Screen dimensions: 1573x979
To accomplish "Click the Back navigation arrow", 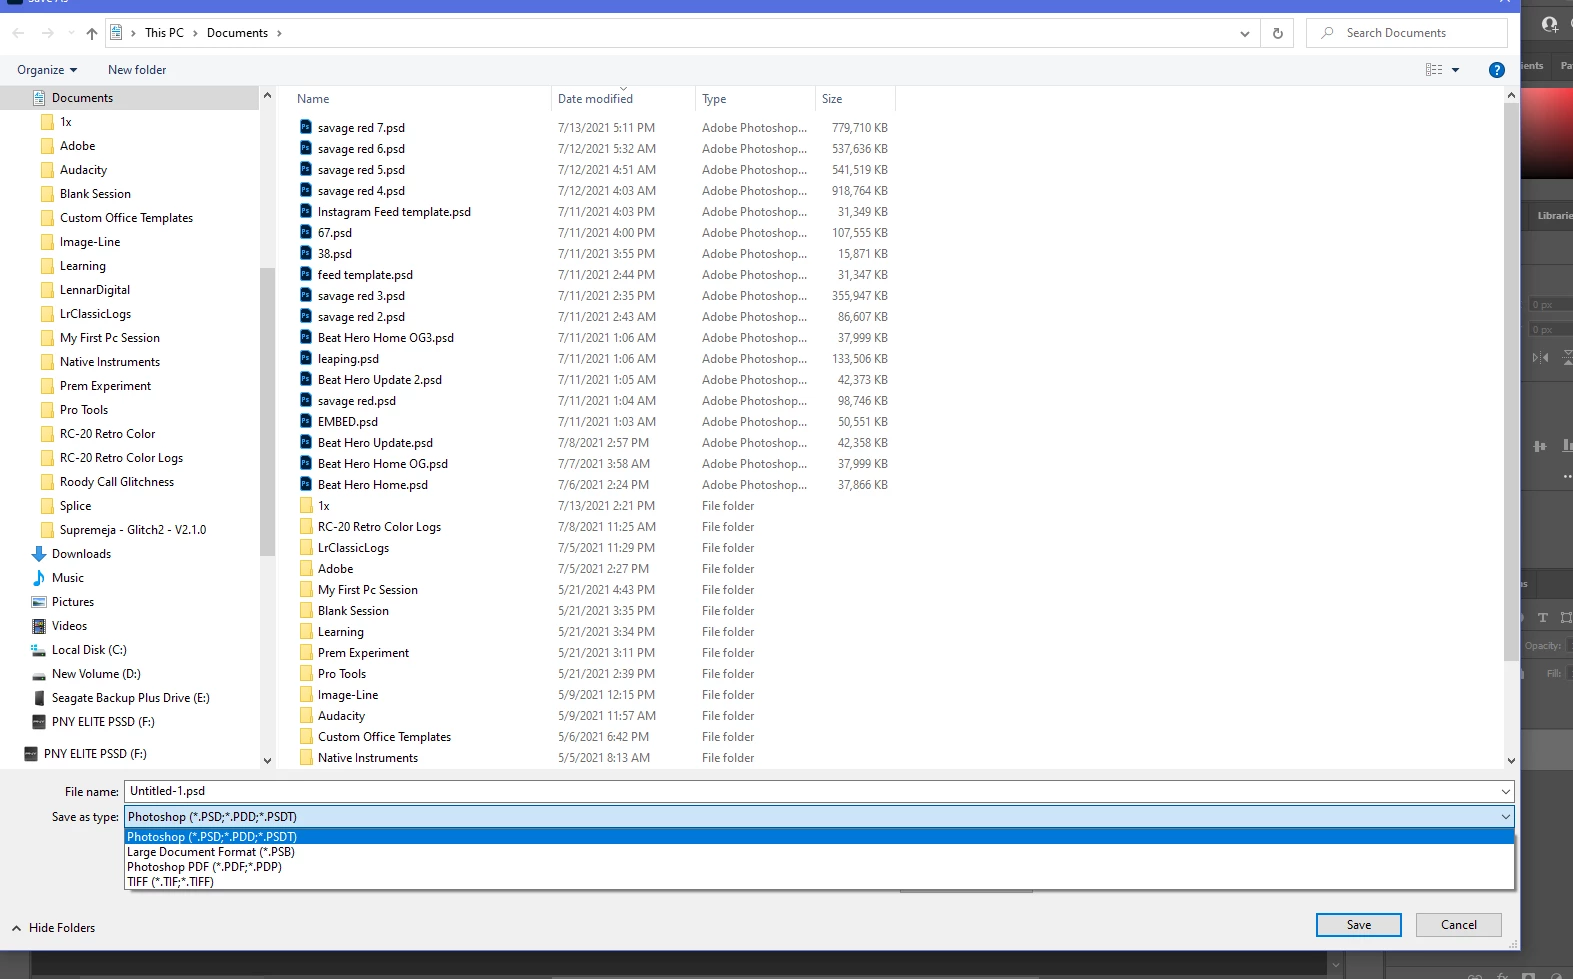I will click(x=19, y=33).
